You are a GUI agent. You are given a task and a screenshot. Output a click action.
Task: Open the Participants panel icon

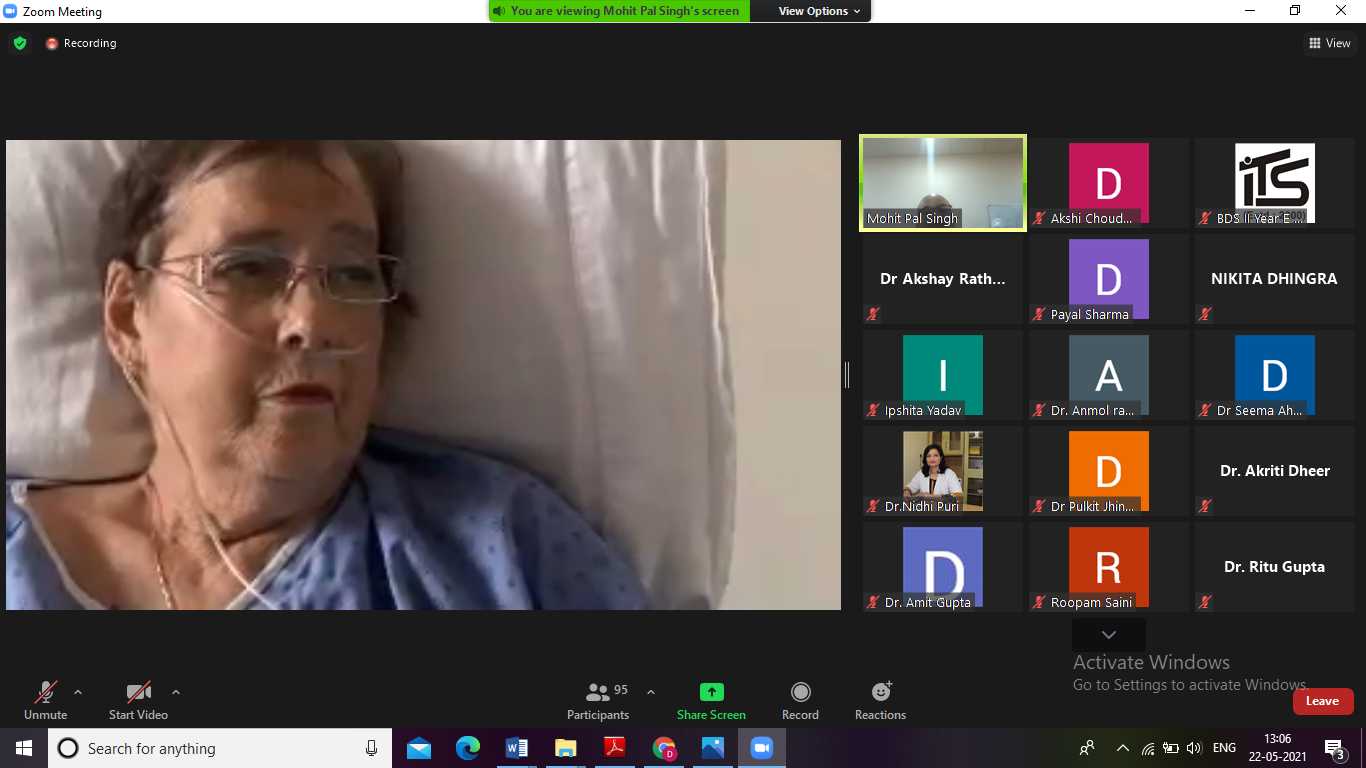coord(598,692)
